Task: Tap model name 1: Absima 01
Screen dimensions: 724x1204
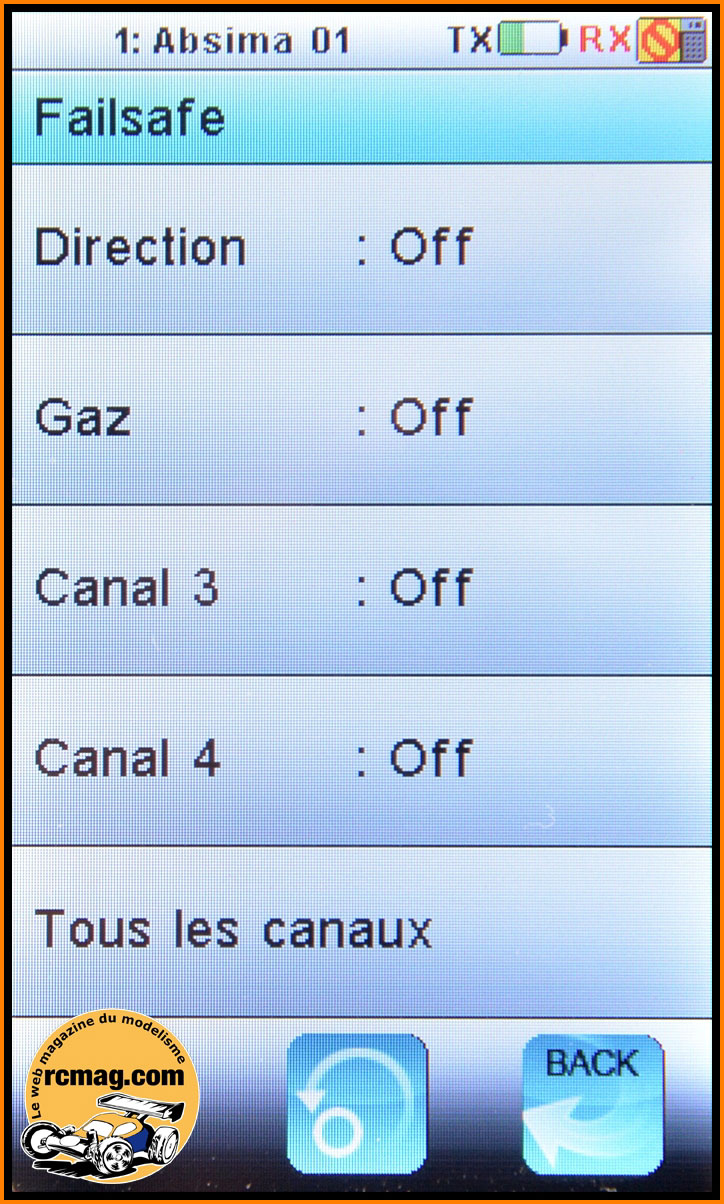Action: (x=232, y=41)
